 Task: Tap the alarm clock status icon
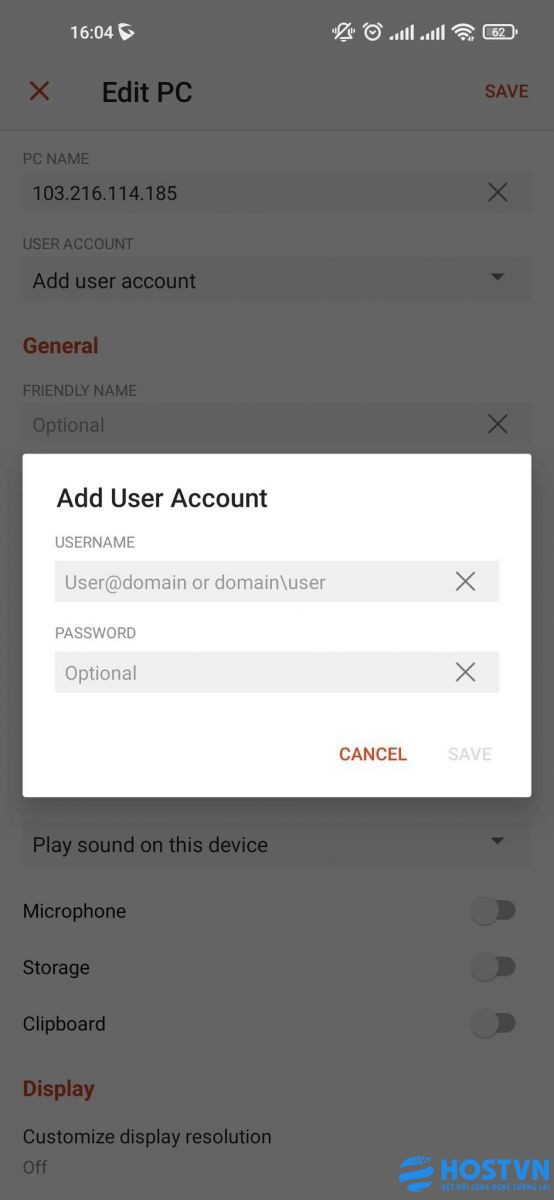click(372, 32)
